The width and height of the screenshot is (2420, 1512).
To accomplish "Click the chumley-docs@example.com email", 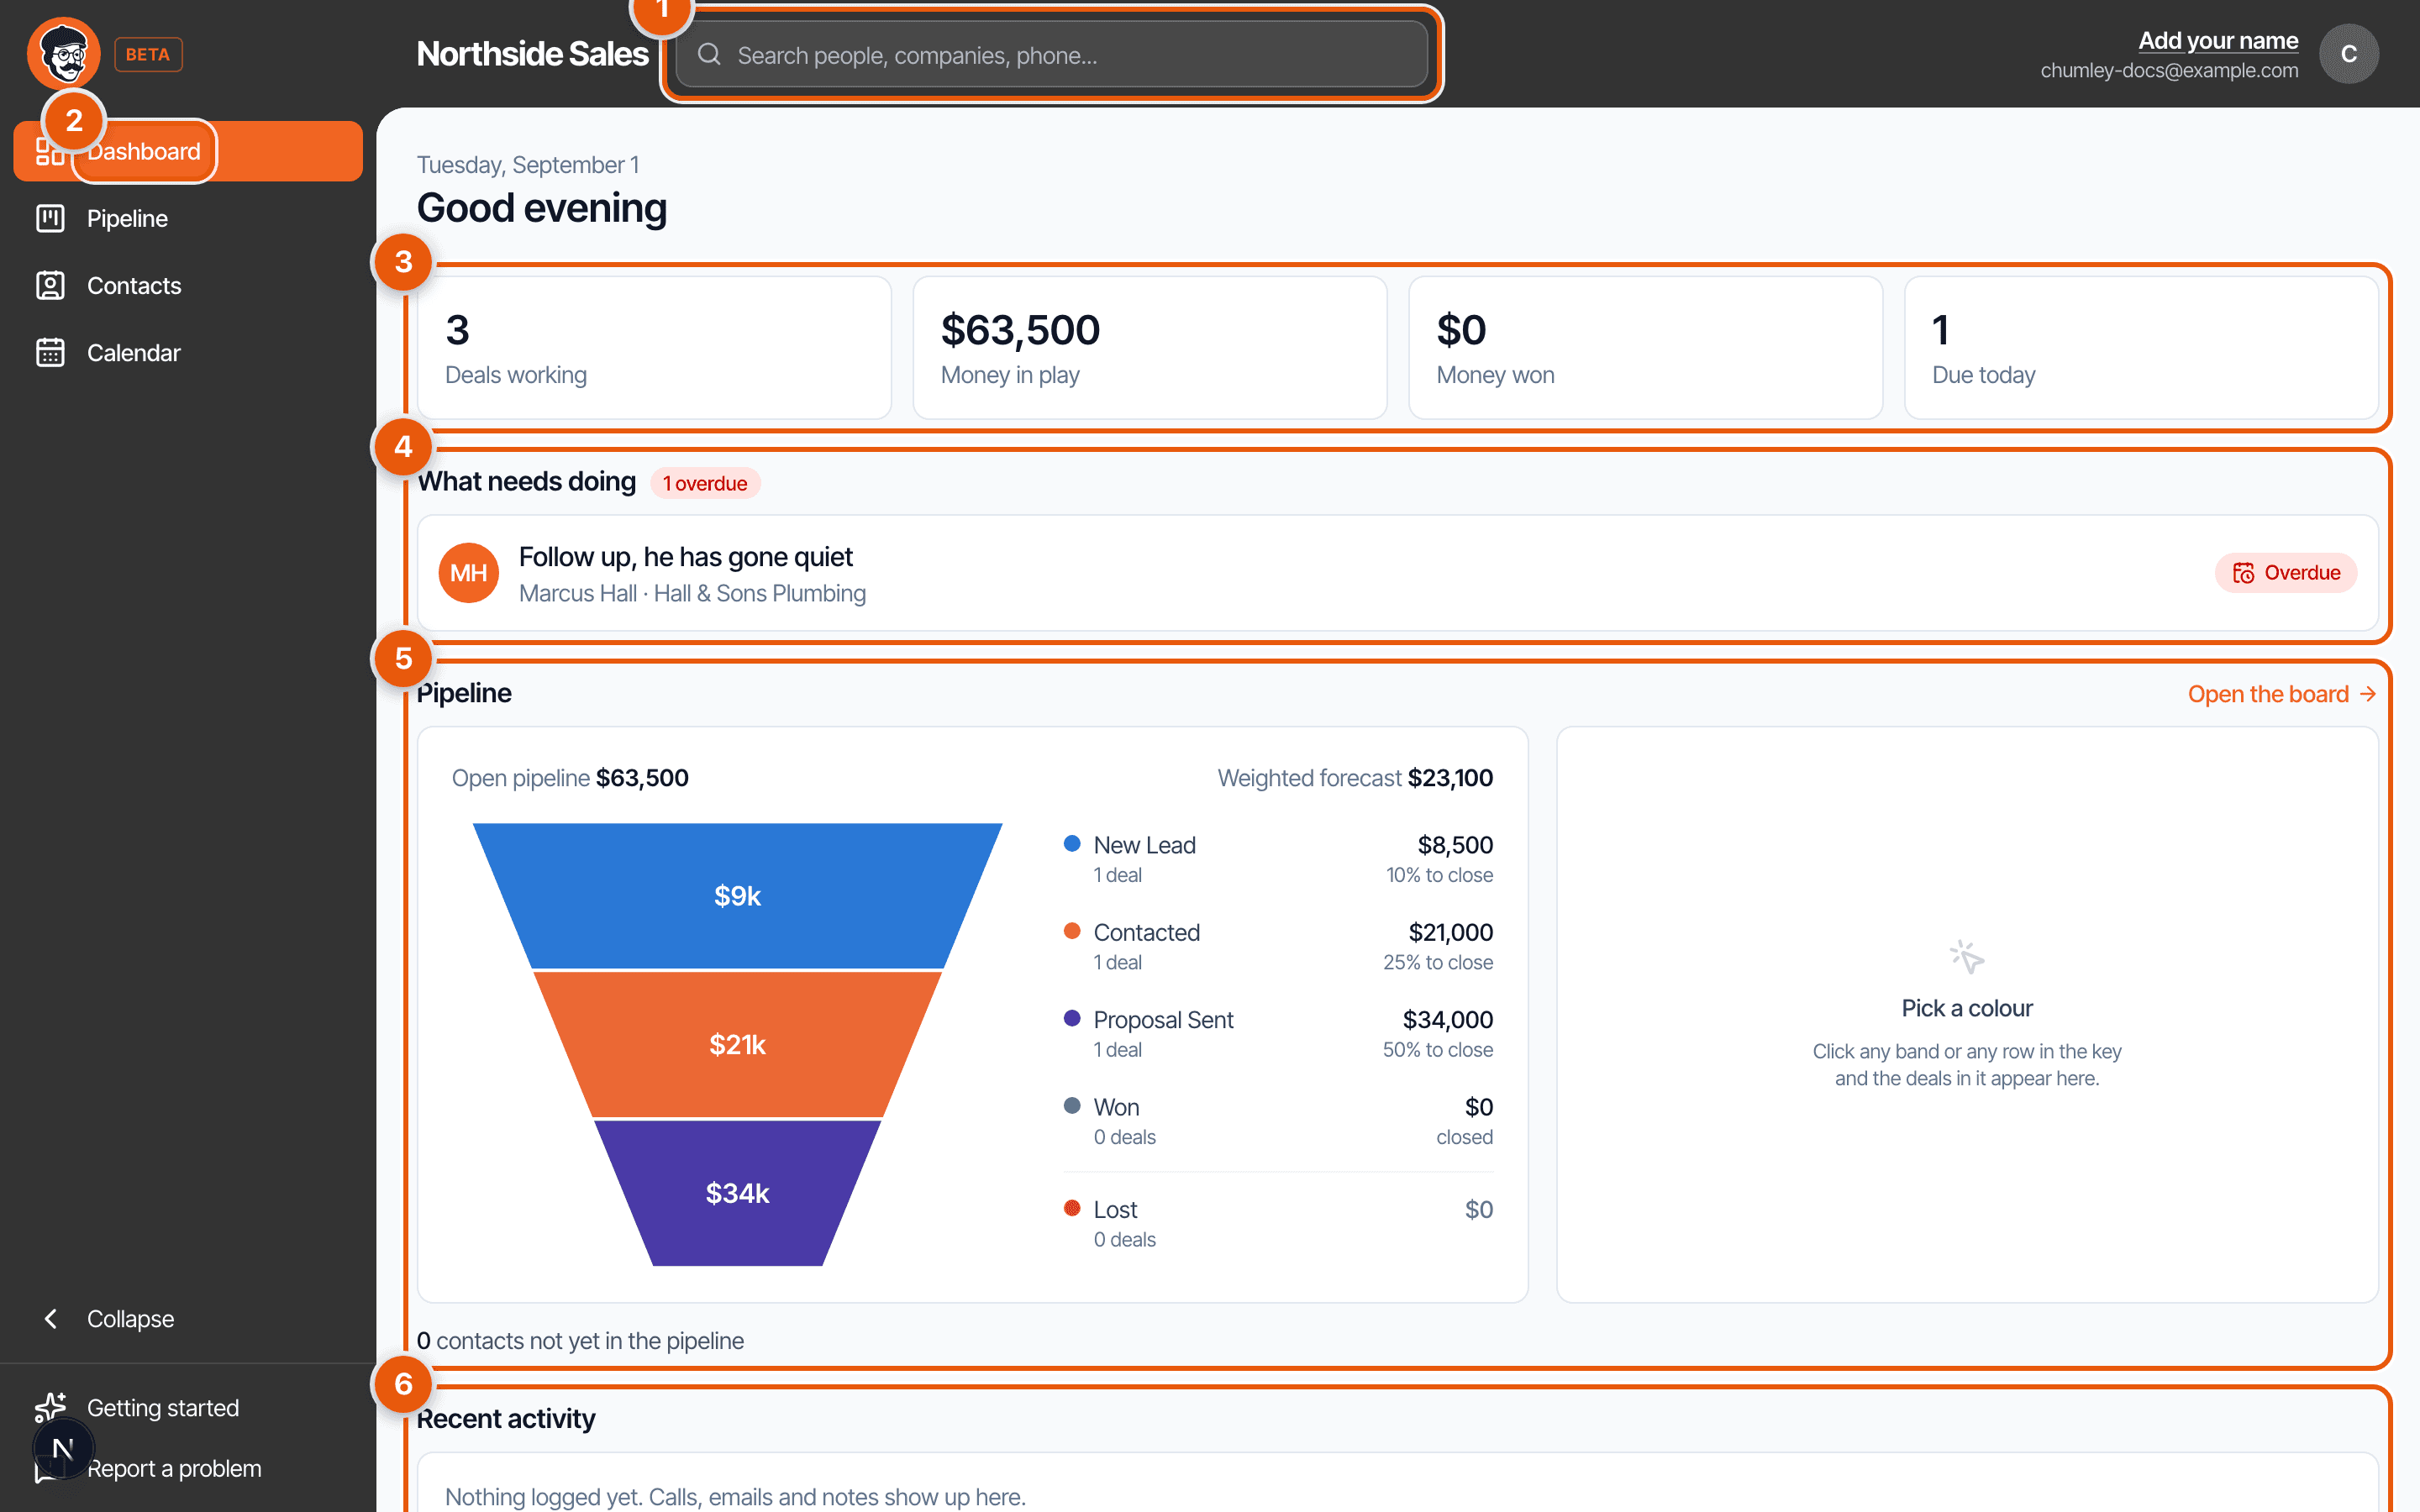I will pyautogui.click(x=2169, y=71).
